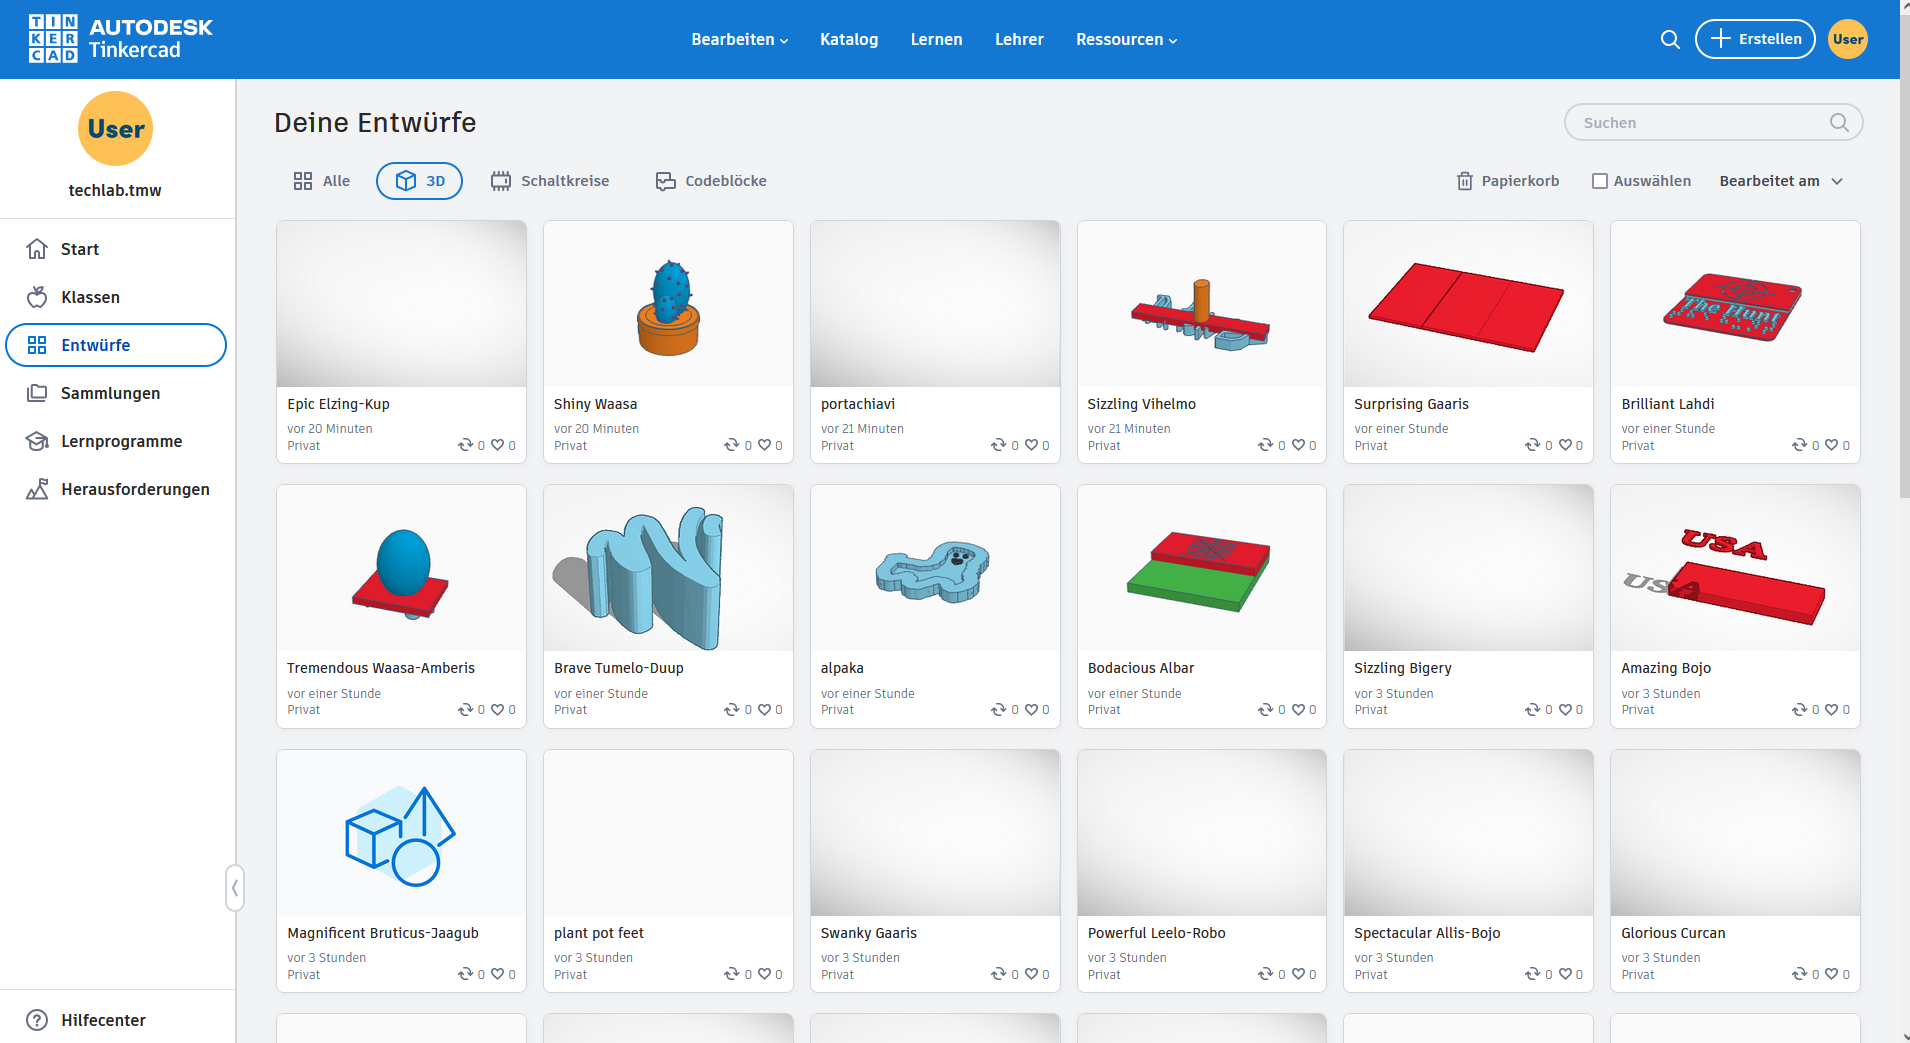This screenshot has width=1910, height=1043.
Task: Click the remix icon on Tremendous Waasa-Amberis
Action: click(465, 710)
